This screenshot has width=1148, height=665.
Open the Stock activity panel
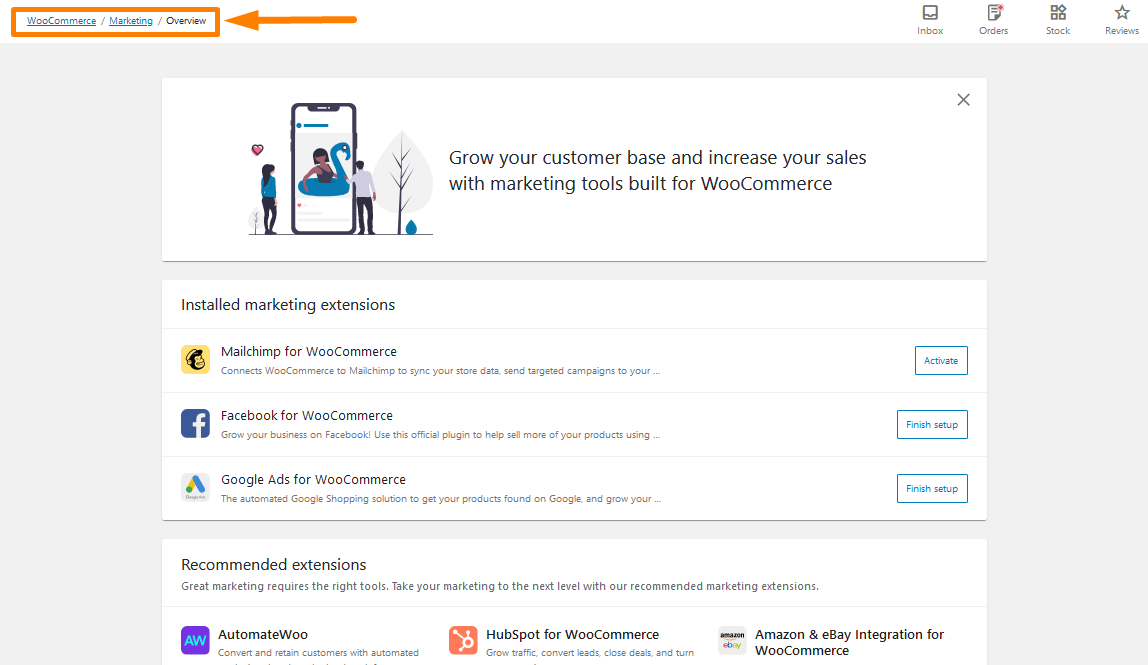(1058, 21)
